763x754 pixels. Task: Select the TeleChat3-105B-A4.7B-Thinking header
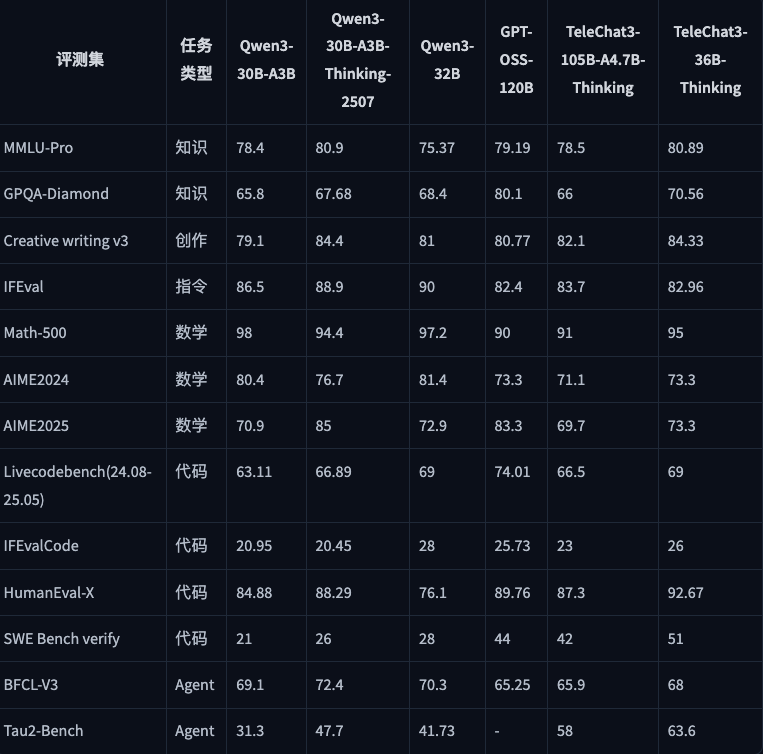tap(603, 59)
